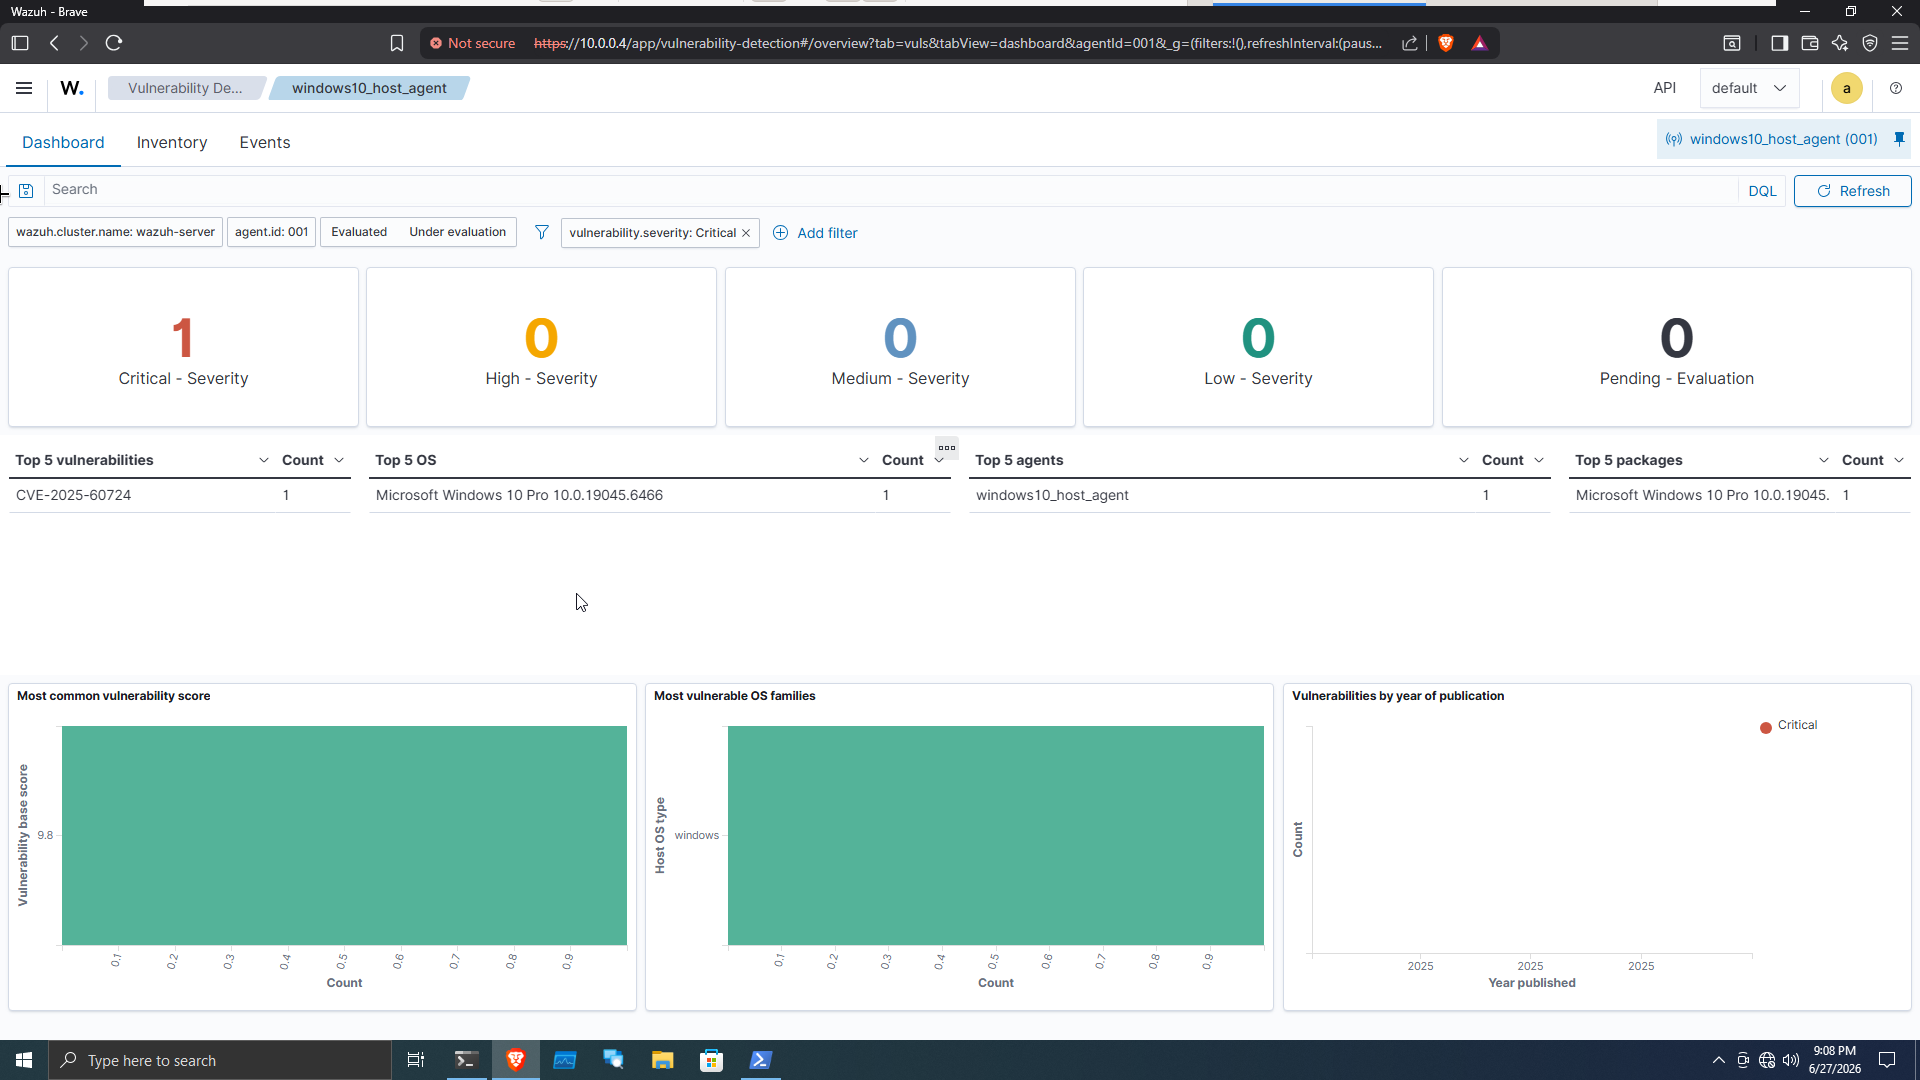
Task: Switch to the Dashboard tab
Action: click(x=63, y=143)
